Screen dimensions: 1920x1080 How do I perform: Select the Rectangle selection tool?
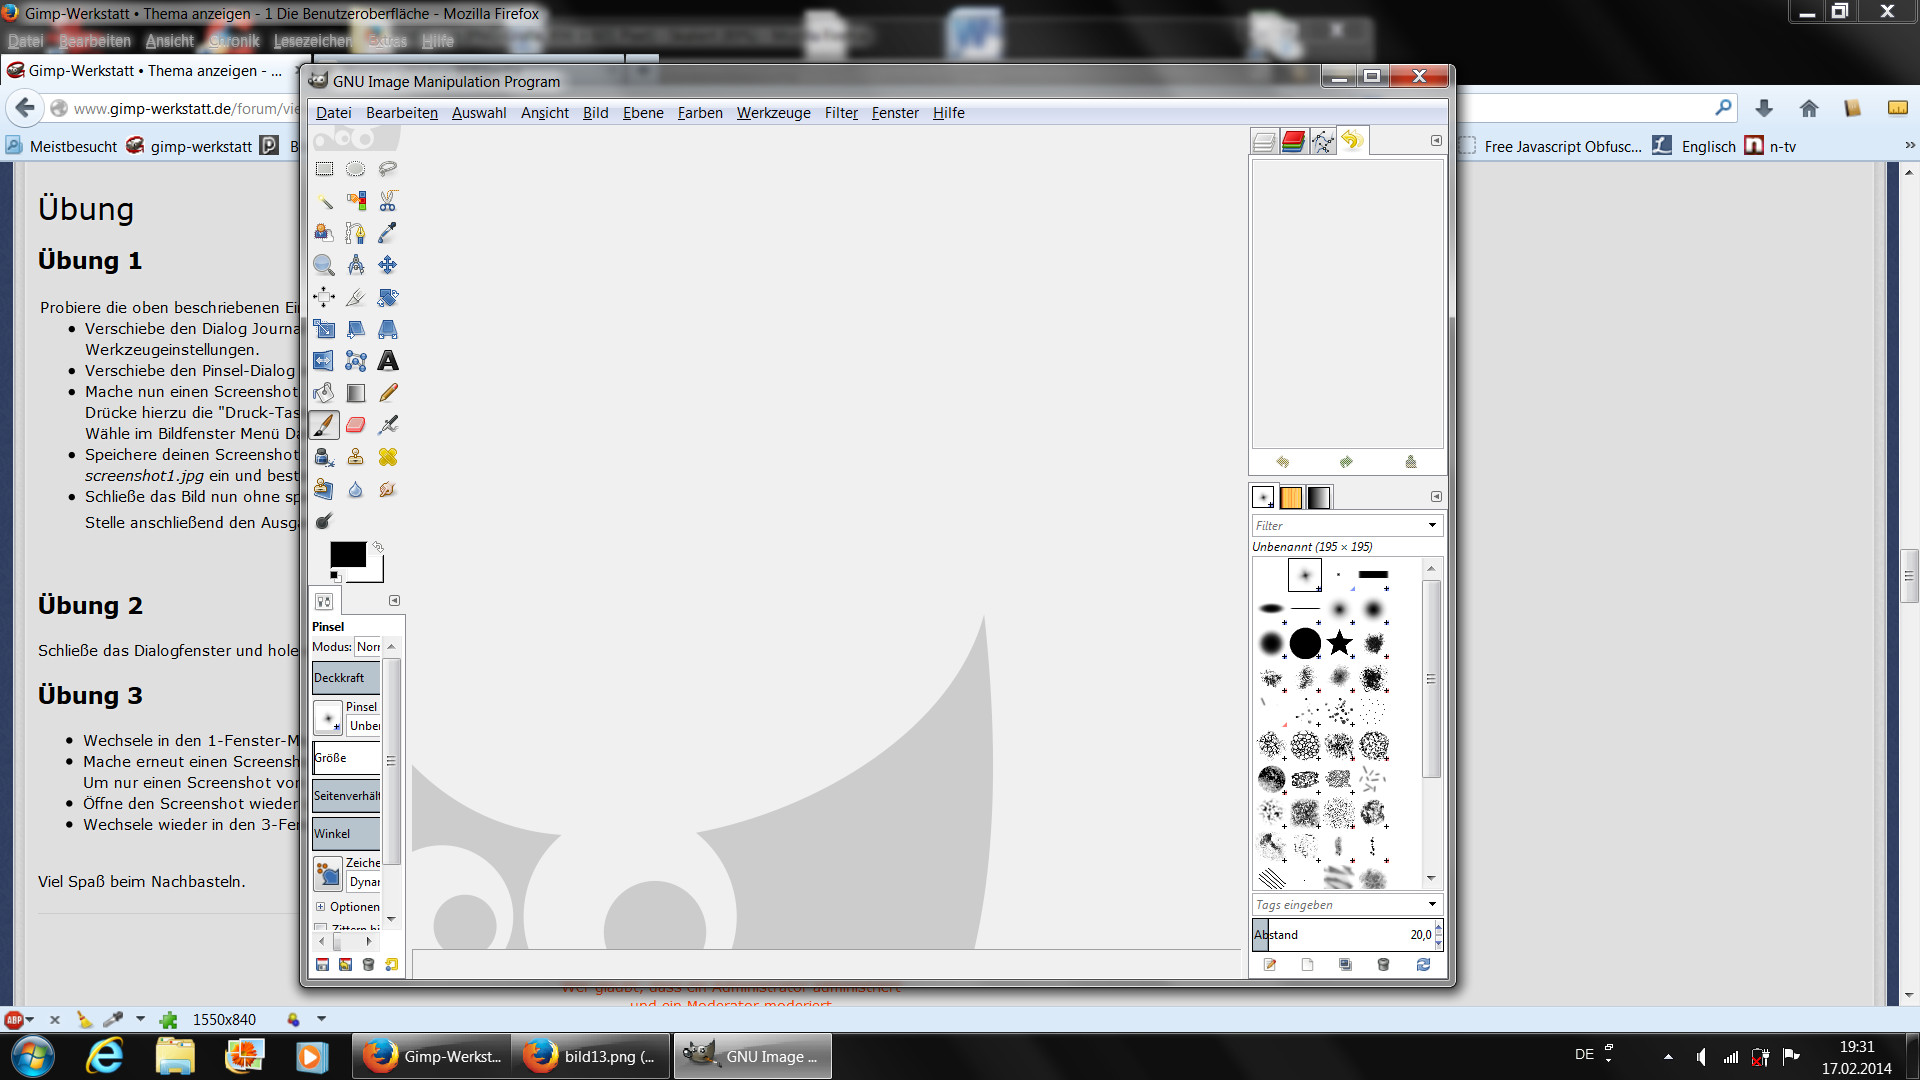click(324, 169)
